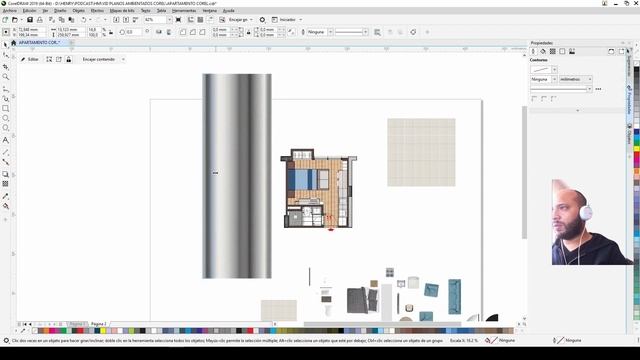Viewport: 640px width, 360px height.
Task: Toggle the first corner style button
Action: click(183, 32)
